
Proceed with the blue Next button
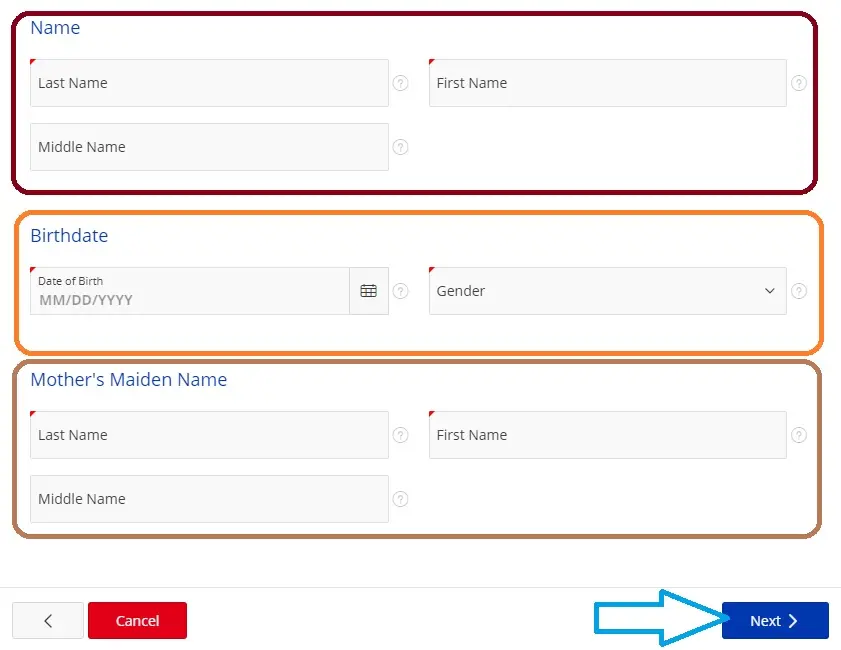775,621
